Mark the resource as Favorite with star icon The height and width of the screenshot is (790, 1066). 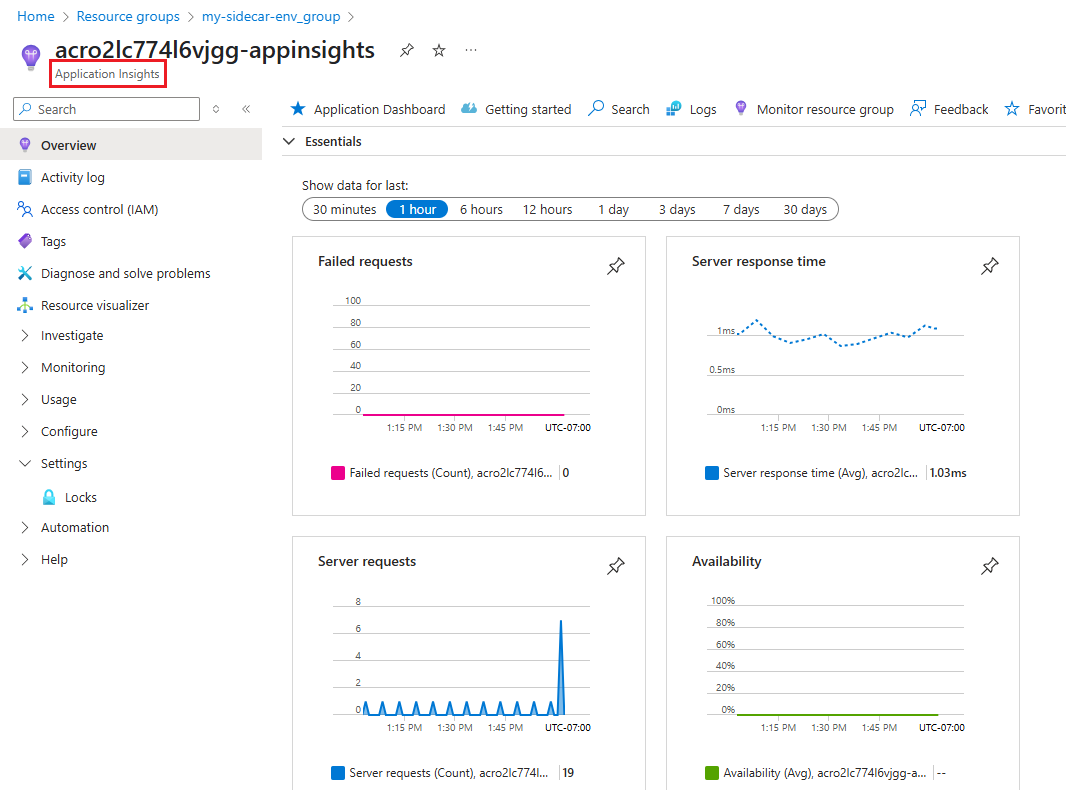438,49
